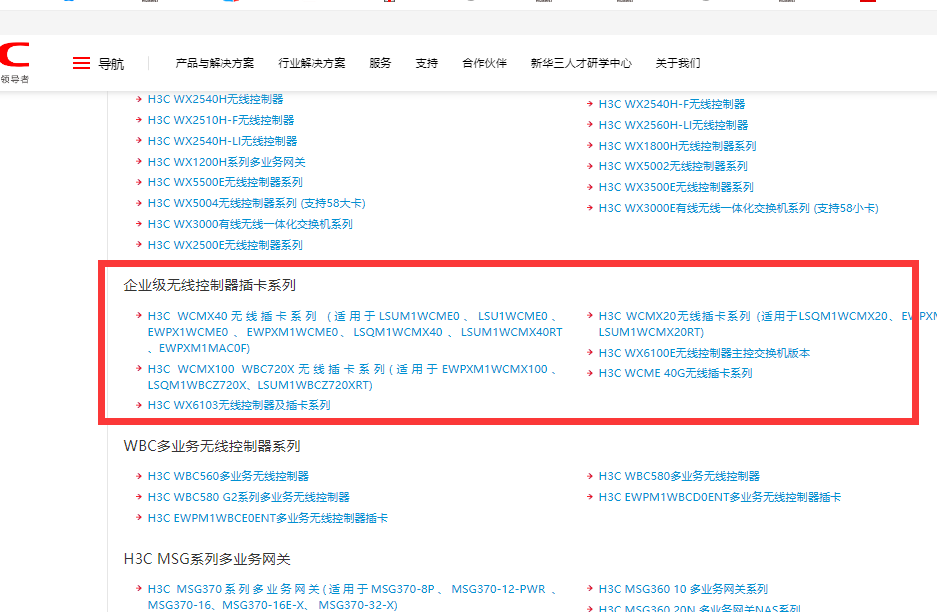Open H3C WX2540H-F无线控制器 link
The height and width of the screenshot is (612, 937).
coord(672,104)
